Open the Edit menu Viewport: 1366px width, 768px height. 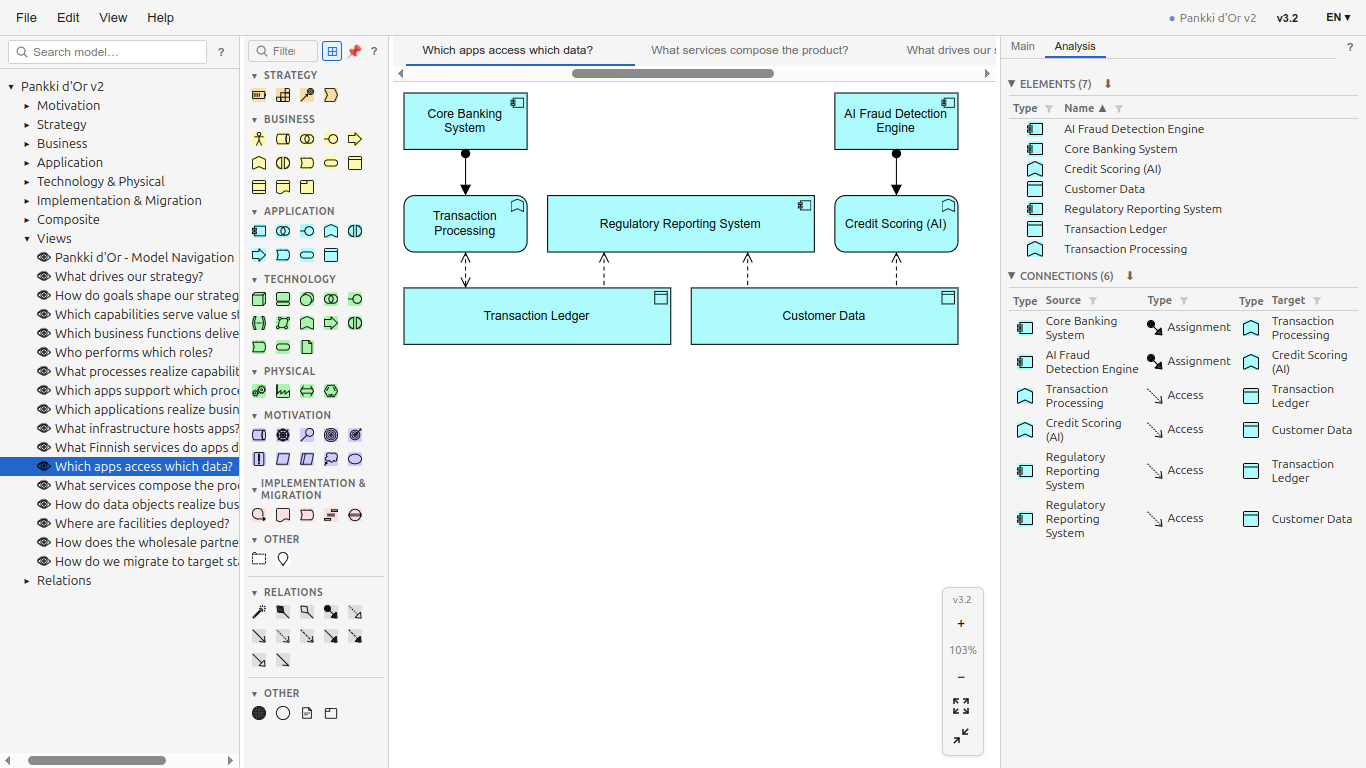68,17
